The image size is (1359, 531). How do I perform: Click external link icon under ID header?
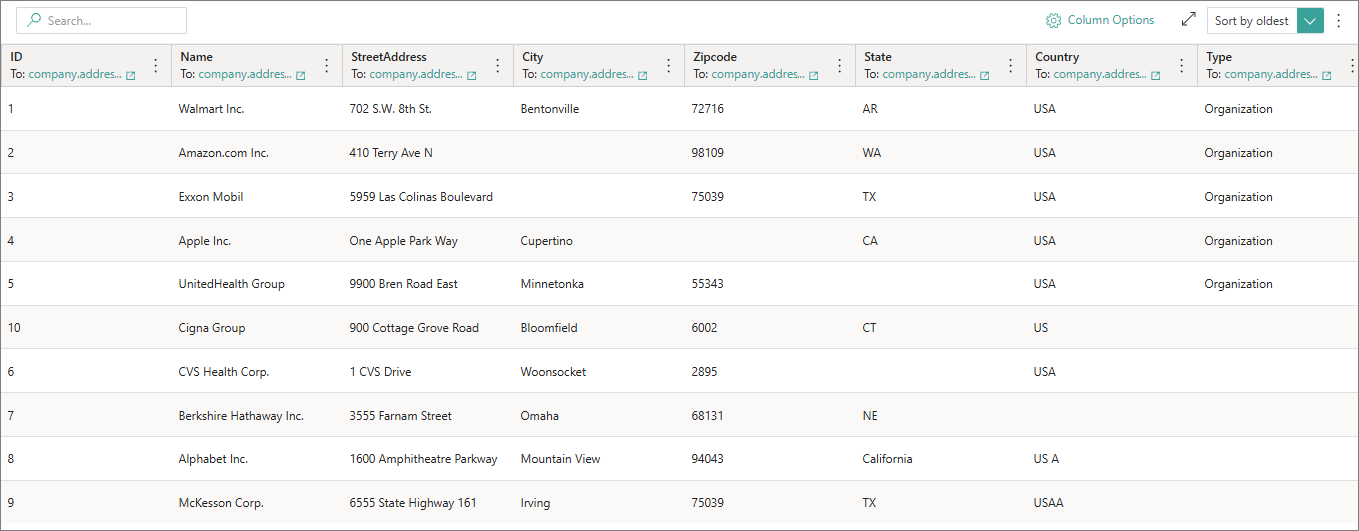click(x=130, y=75)
